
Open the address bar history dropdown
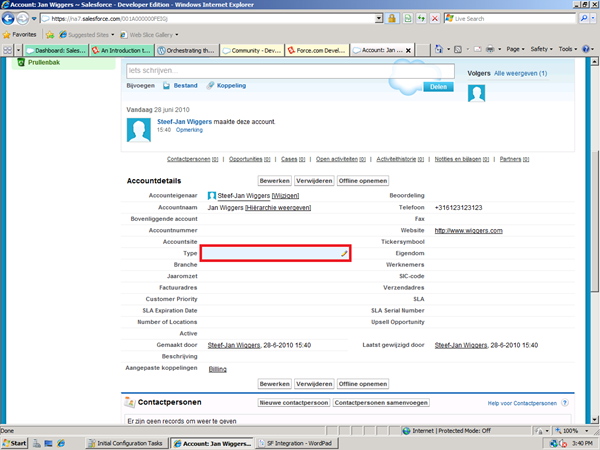tap(379, 18)
